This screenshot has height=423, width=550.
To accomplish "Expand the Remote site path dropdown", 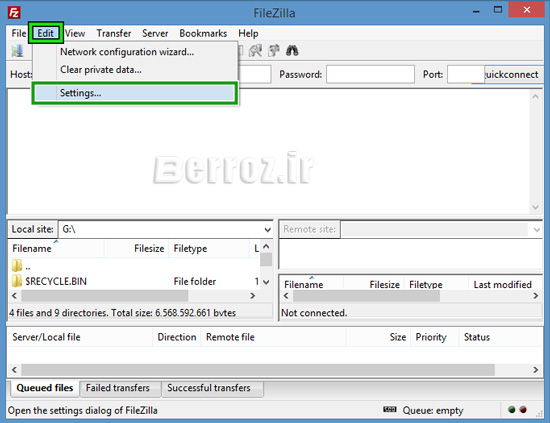I will pos(536,230).
